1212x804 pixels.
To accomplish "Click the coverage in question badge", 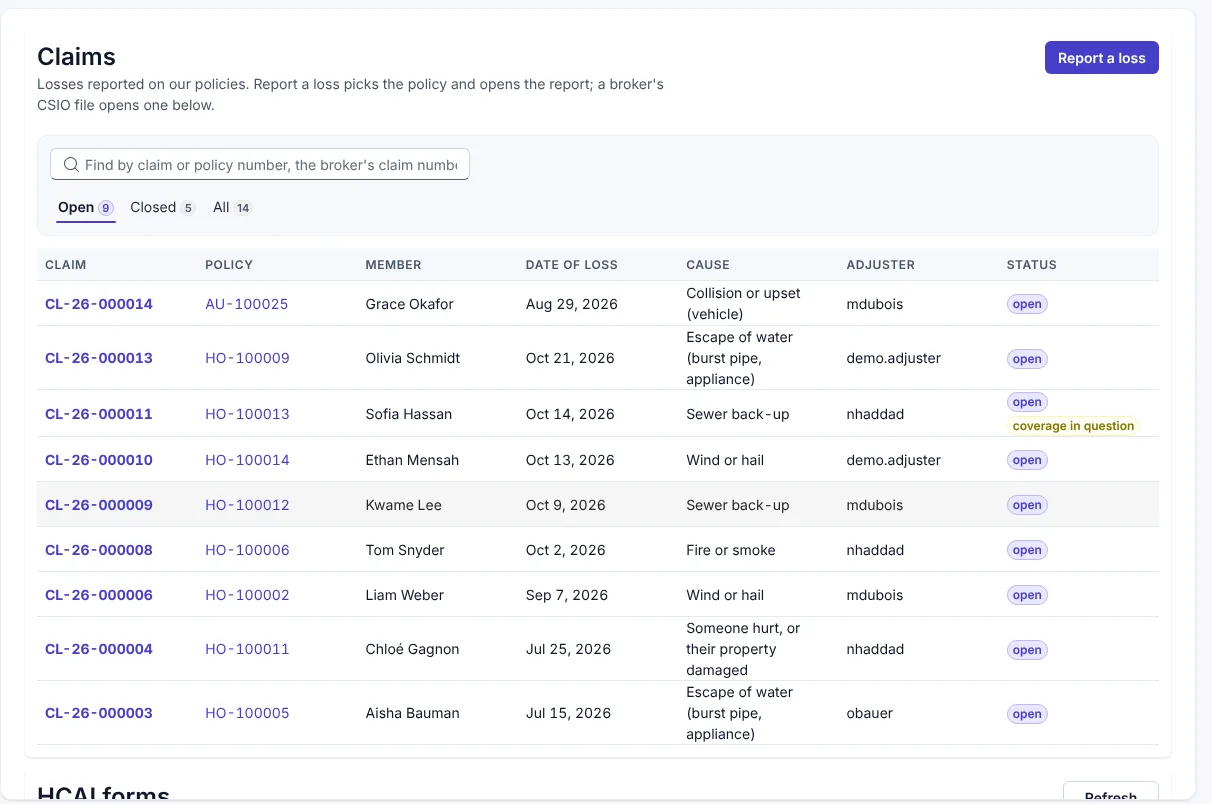I will (1073, 426).
